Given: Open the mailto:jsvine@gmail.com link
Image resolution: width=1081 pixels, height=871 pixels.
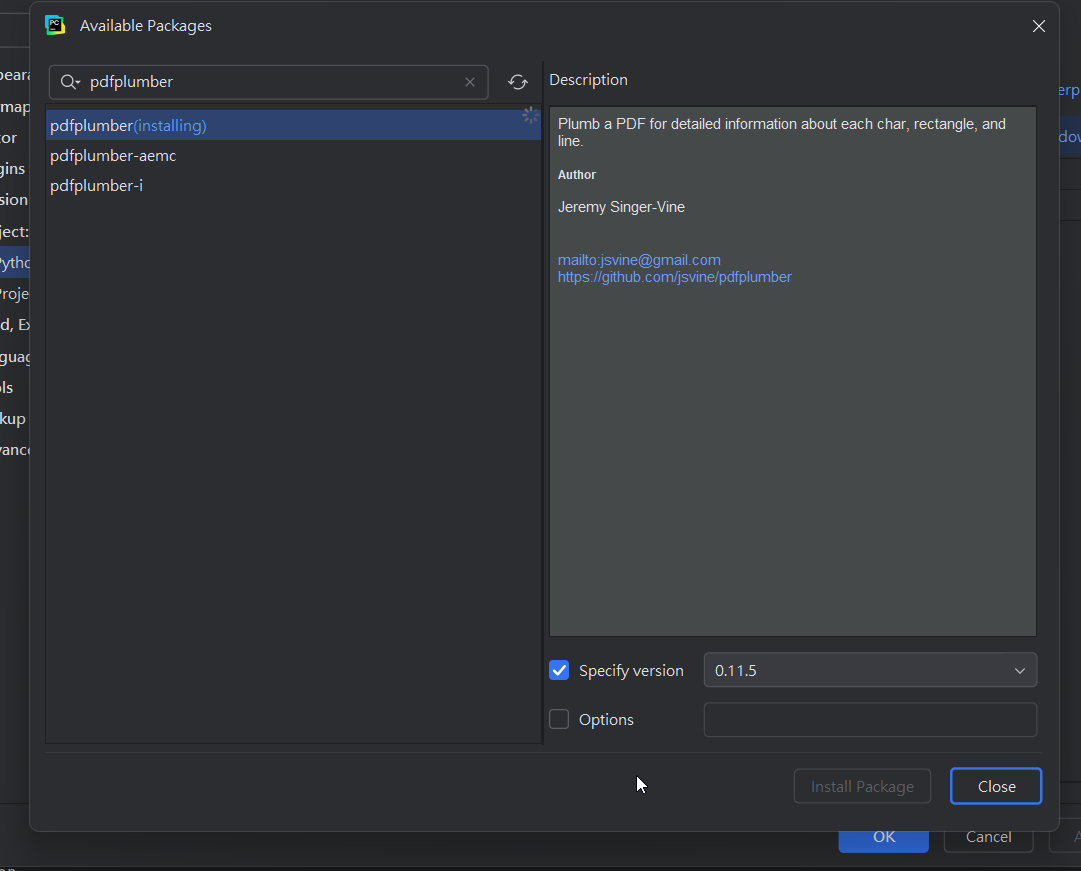Looking at the screenshot, I should click(x=639, y=260).
